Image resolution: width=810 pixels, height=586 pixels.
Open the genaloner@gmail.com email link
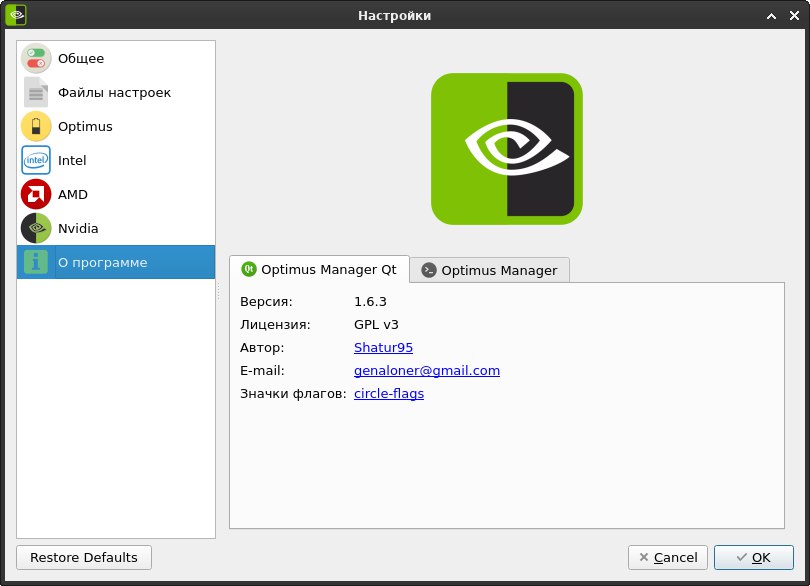click(x=427, y=371)
